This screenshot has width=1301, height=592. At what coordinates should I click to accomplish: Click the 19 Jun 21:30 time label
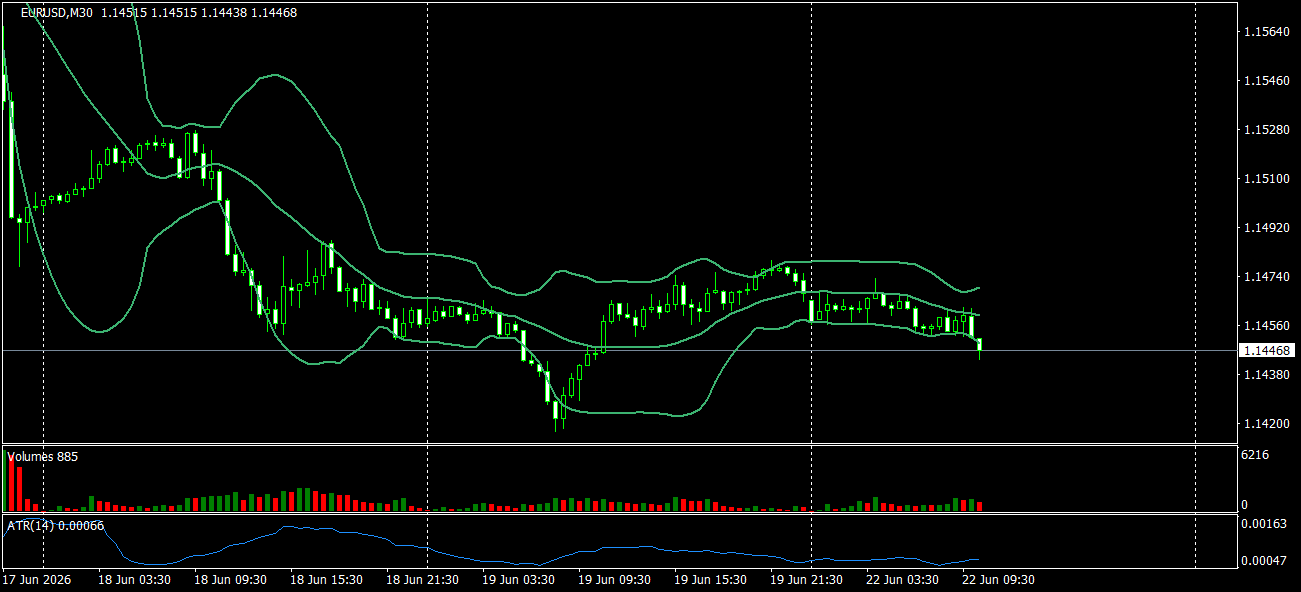point(806,580)
